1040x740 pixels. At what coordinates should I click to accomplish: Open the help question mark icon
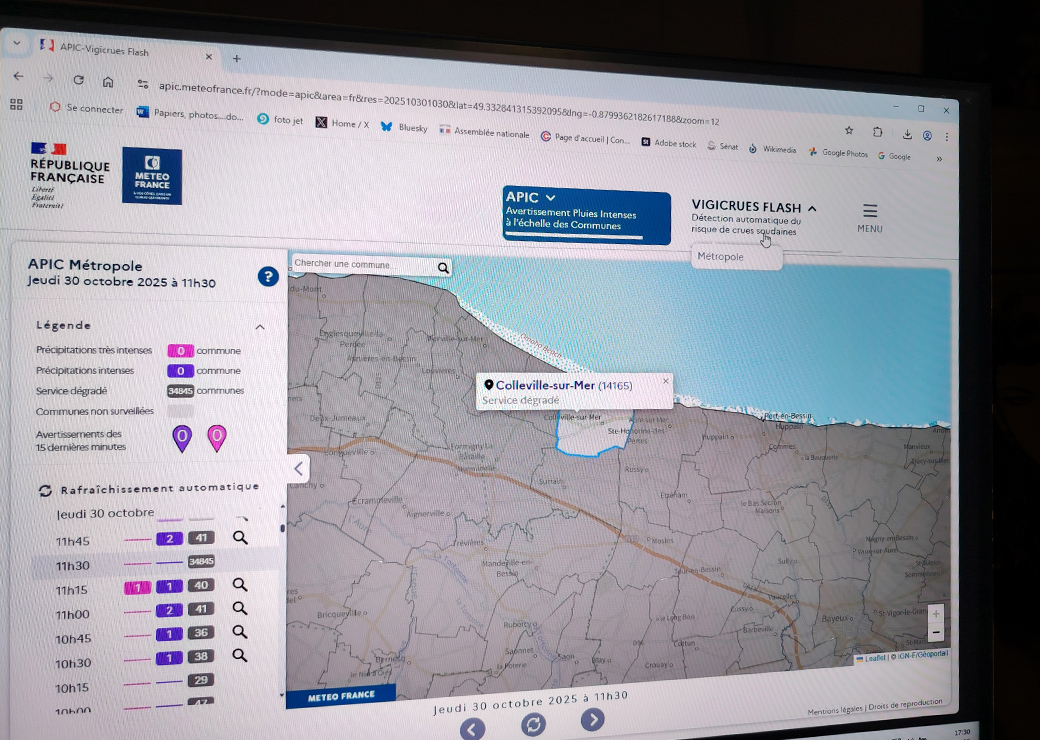[268, 278]
